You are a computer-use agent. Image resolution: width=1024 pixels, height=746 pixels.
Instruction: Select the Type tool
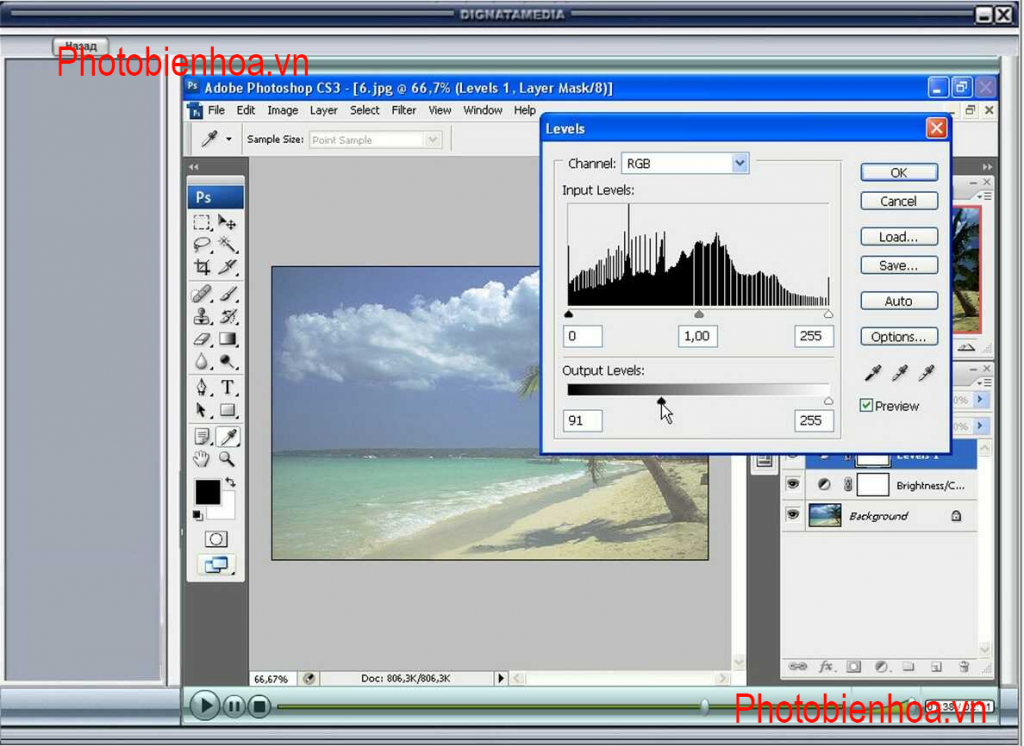click(x=227, y=387)
